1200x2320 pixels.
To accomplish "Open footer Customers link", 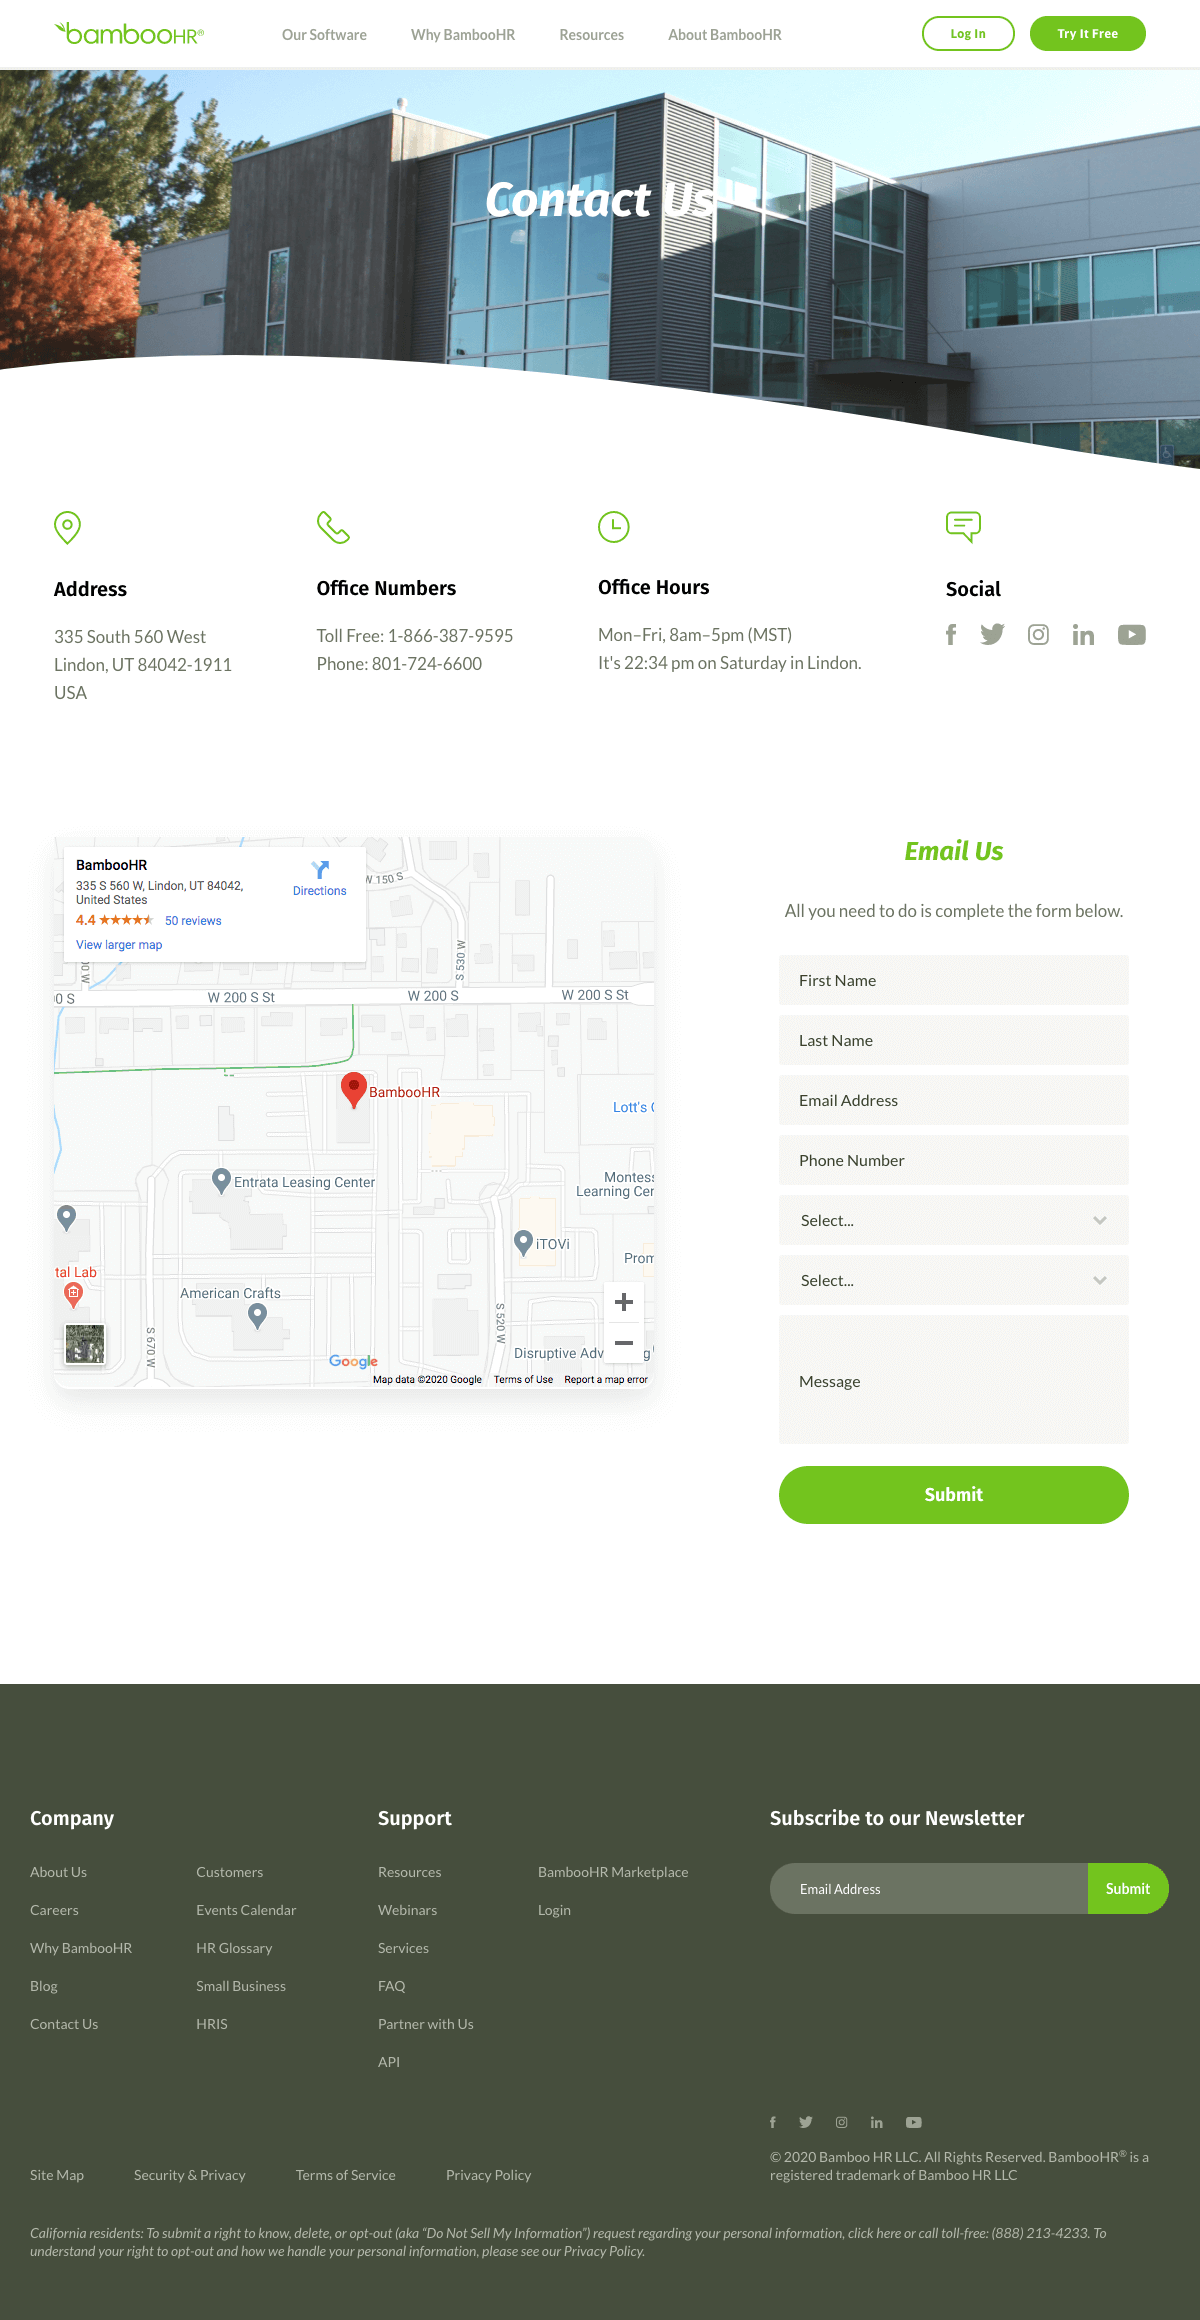I will (x=230, y=1872).
